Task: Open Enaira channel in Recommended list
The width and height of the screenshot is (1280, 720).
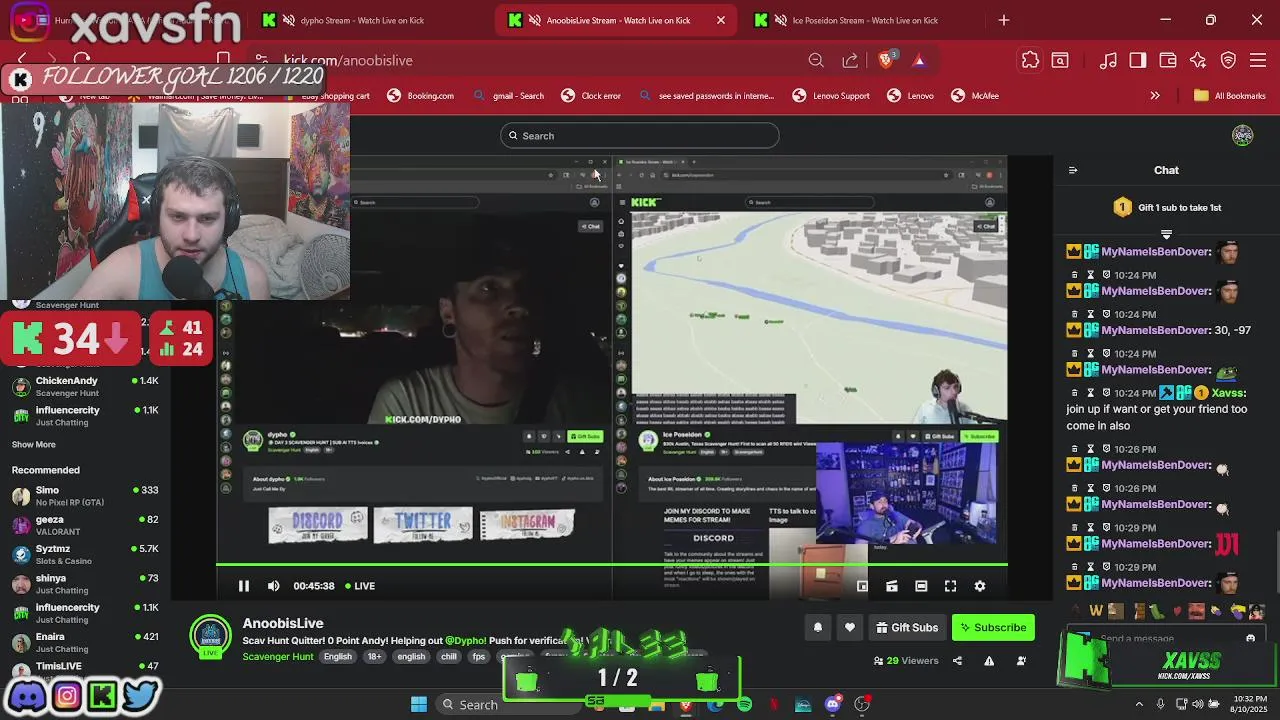Action: tap(85, 642)
